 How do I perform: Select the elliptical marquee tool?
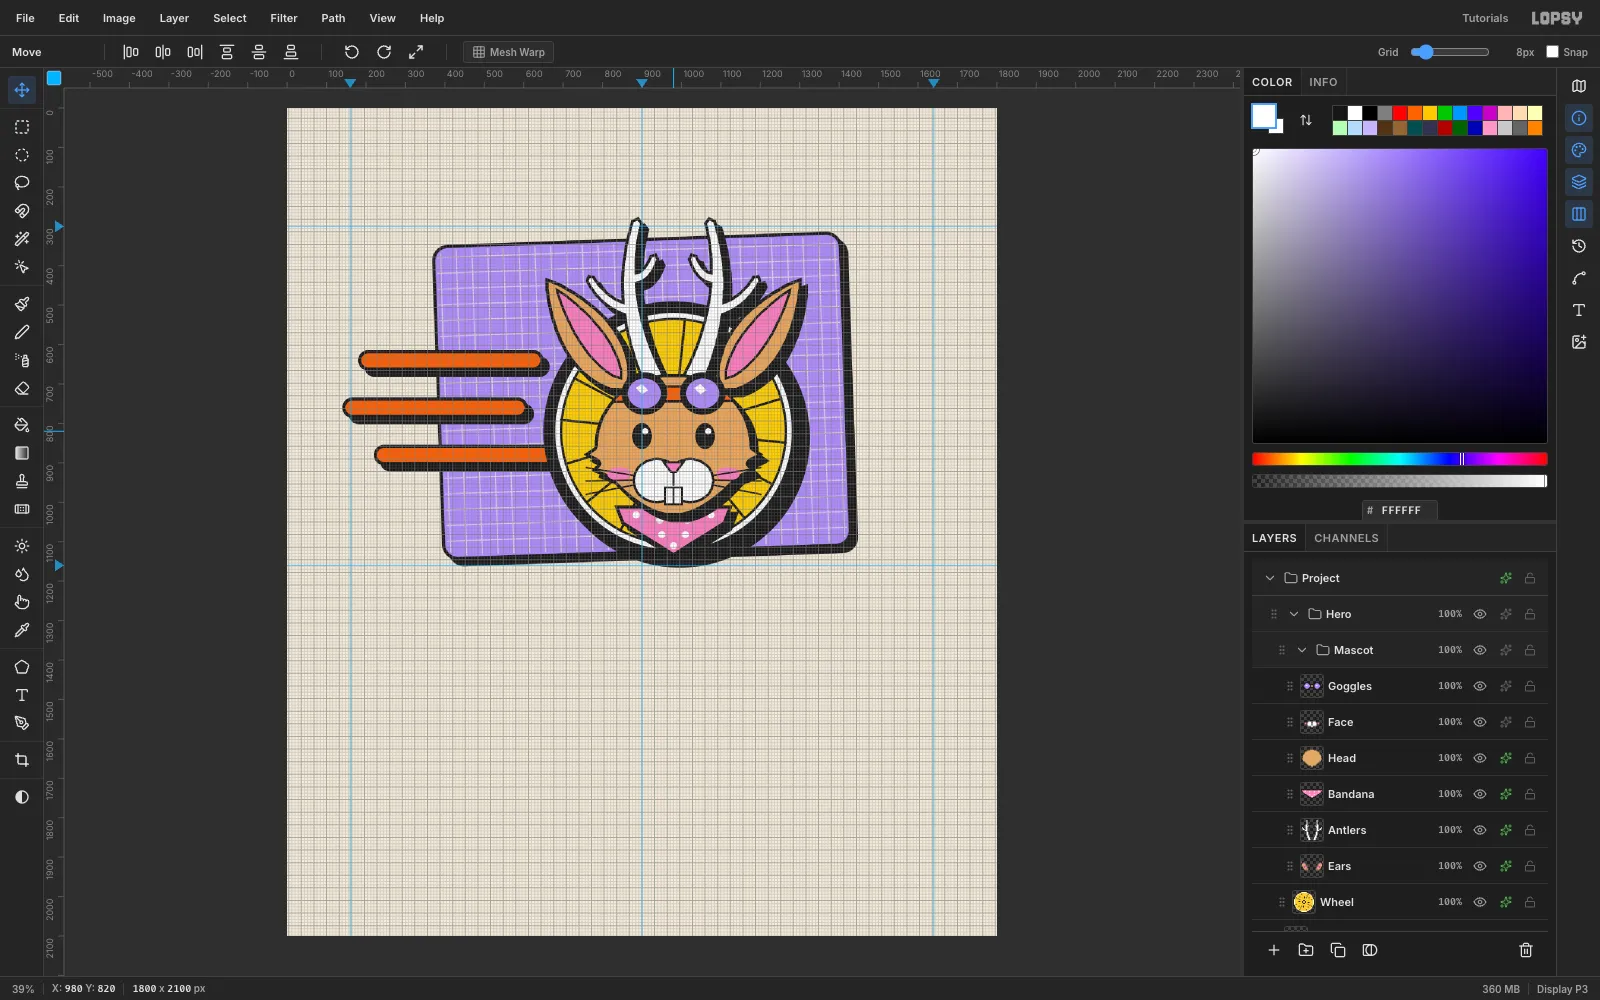click(x=22, y=155)
